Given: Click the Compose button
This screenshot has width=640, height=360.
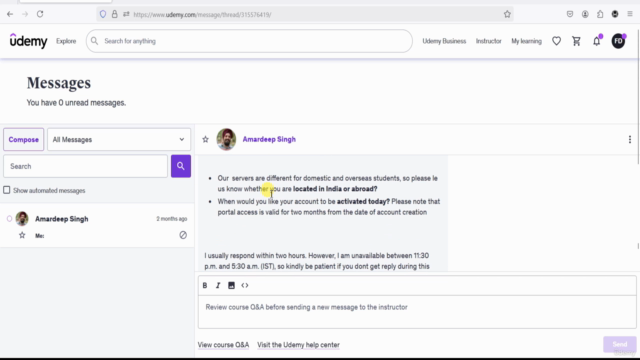Looking at the screenshot, I should (24, 140).
